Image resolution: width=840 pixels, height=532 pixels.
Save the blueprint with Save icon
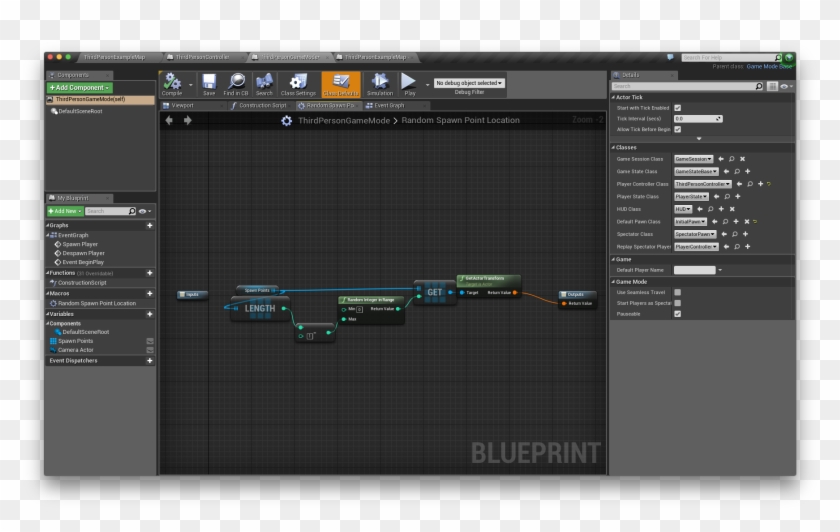point(209,84)
